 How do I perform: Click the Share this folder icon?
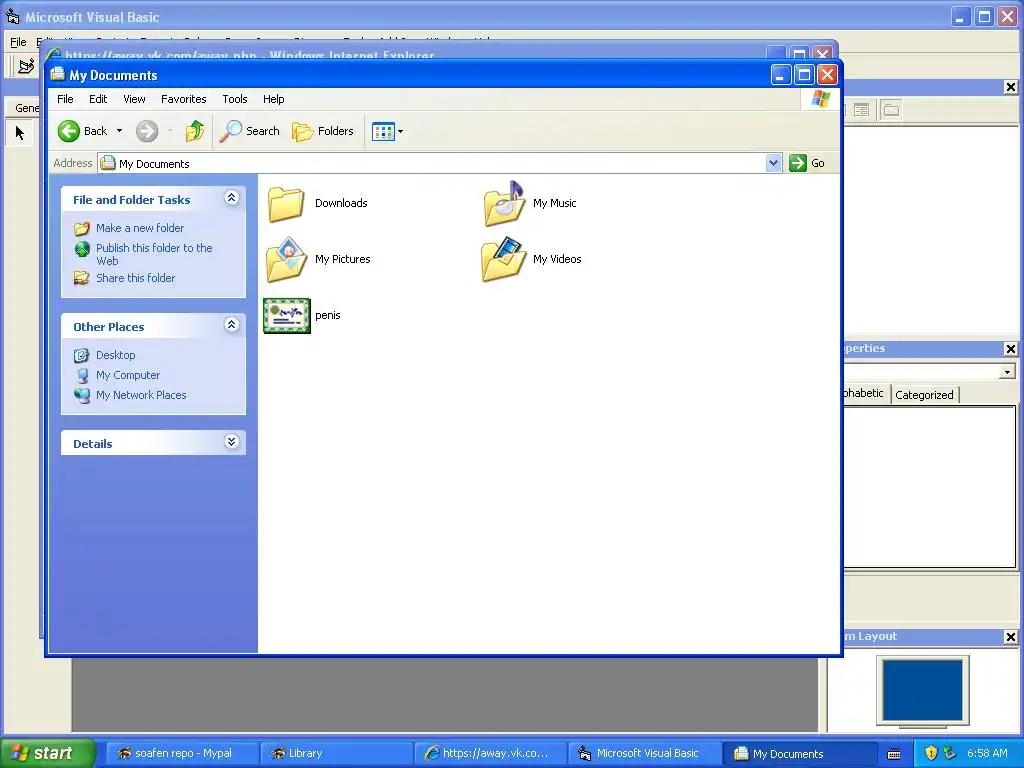82,278
